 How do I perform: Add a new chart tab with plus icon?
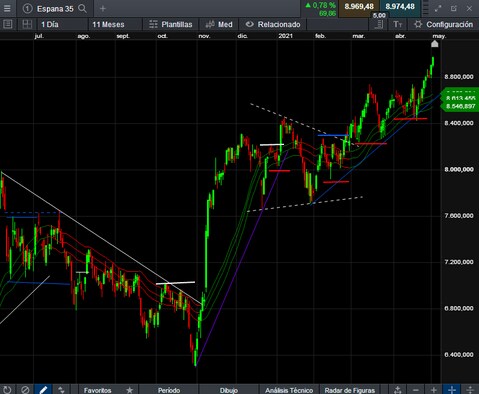103,9
